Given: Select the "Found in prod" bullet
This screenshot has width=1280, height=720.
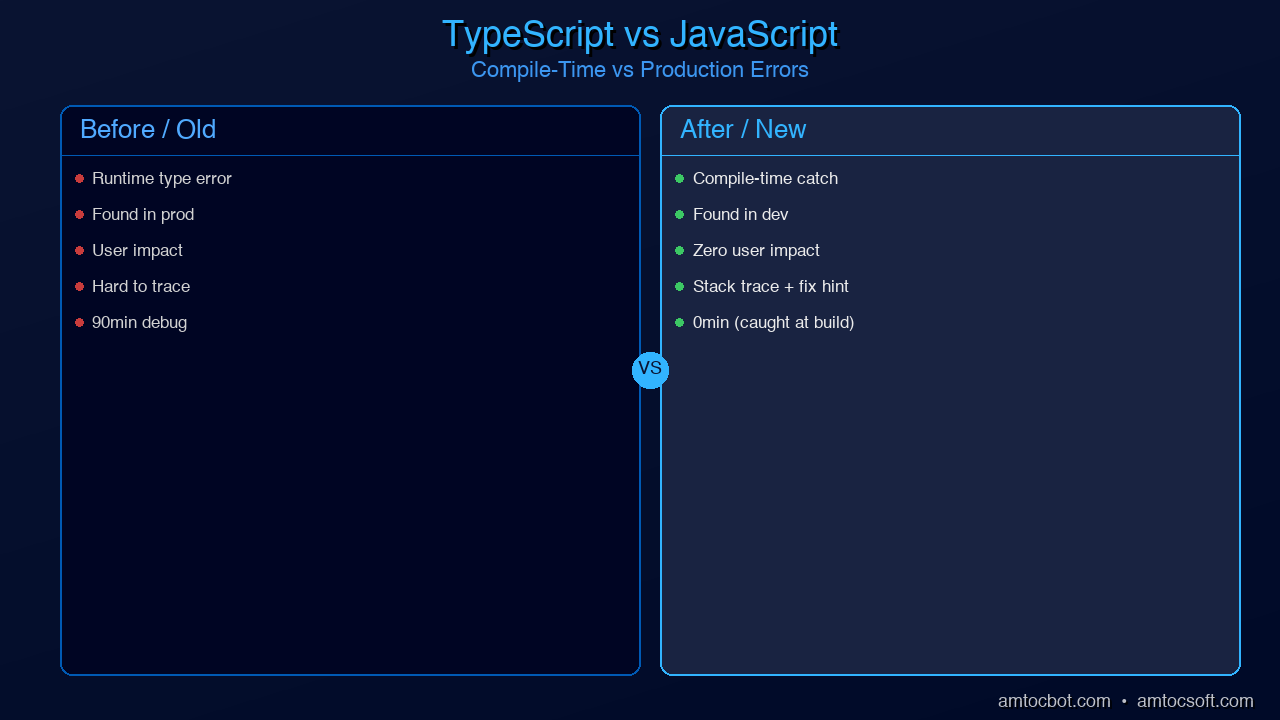Looking at the screenshot, I should 134,215.
